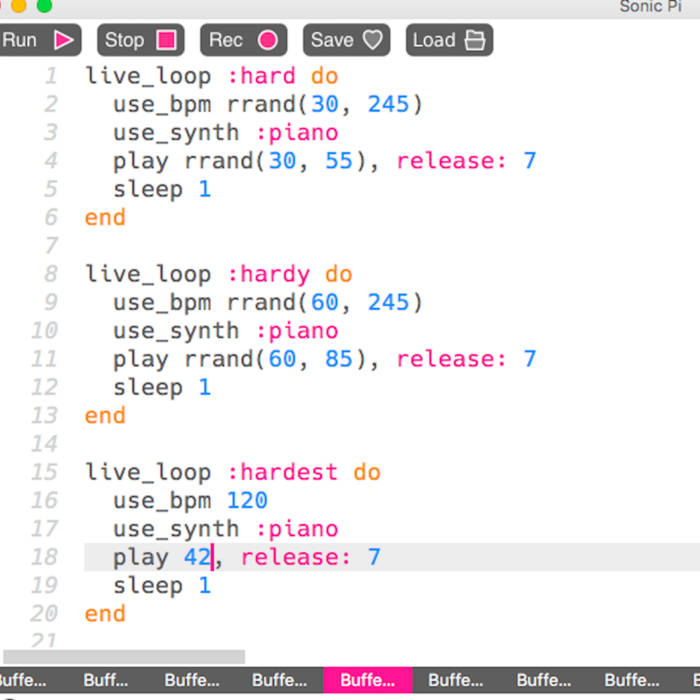Click the green window zoom button
Image resolution: width=700 pixels, height=700 pixels.
point(44,6)
